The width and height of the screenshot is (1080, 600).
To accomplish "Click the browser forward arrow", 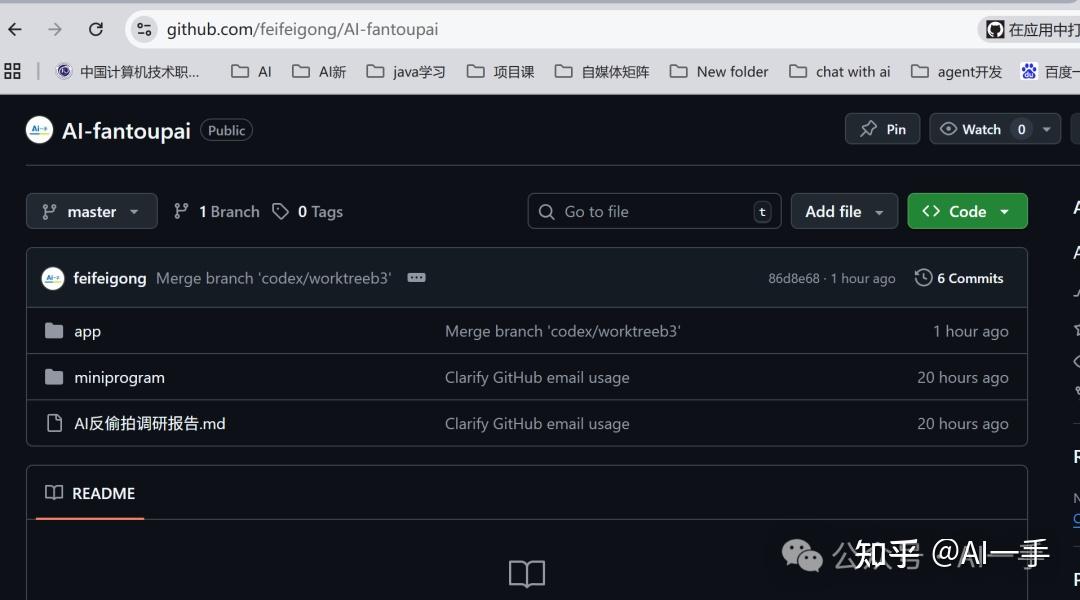I will tap(55, 30).
